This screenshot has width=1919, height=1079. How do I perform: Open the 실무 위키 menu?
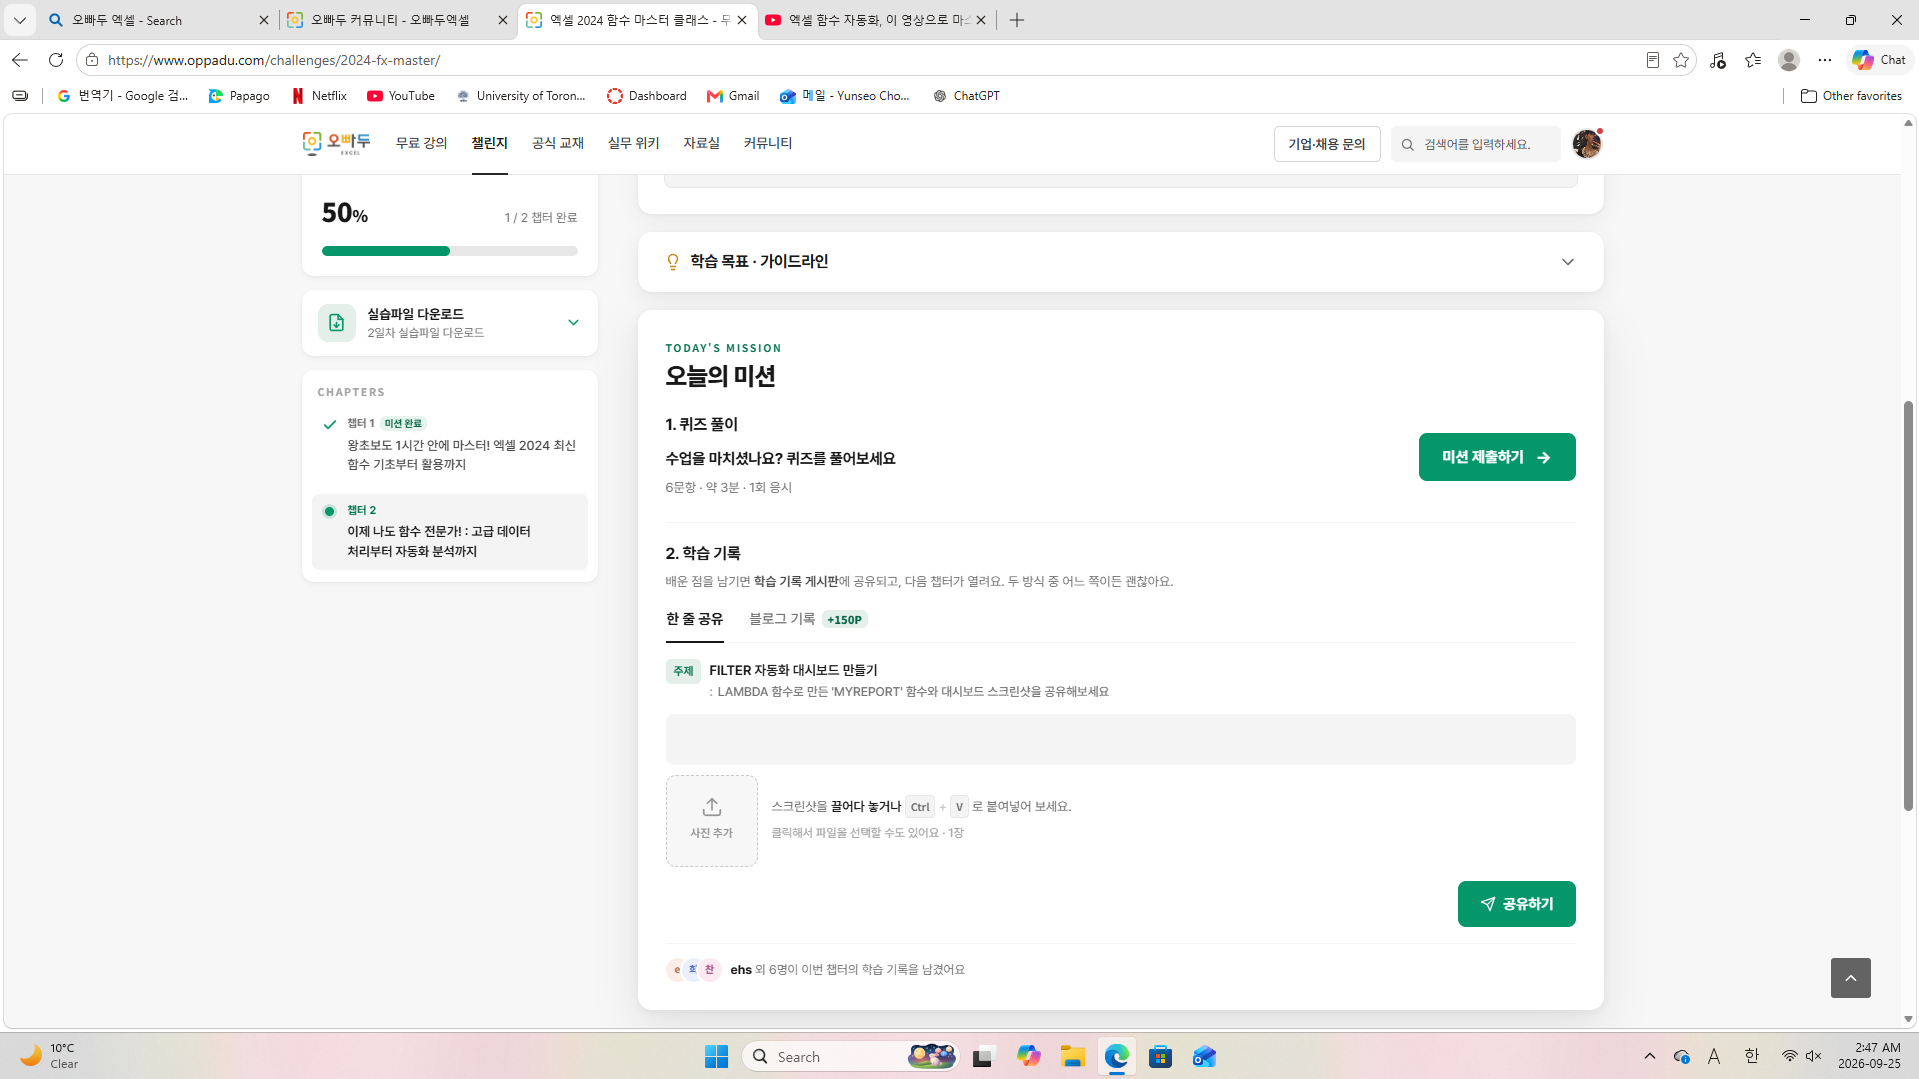click(633, 144)
